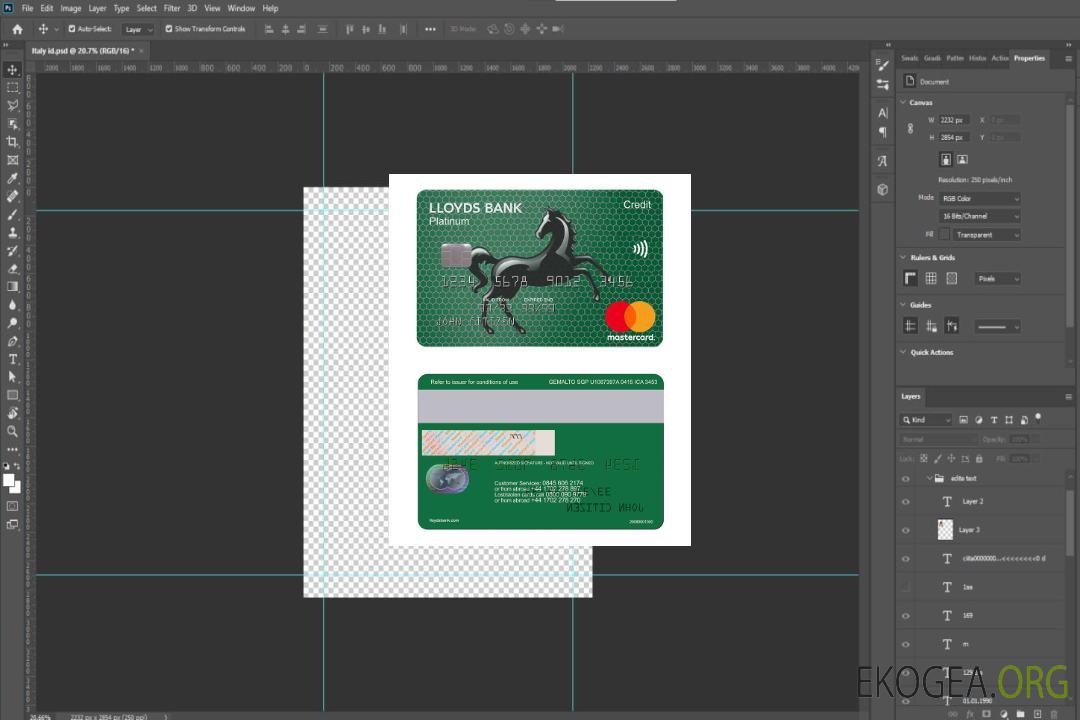Open the Auto-Select Layer dropdown
The width and height of the screenshot is (1080, 720).
click(x=138, y=29)
